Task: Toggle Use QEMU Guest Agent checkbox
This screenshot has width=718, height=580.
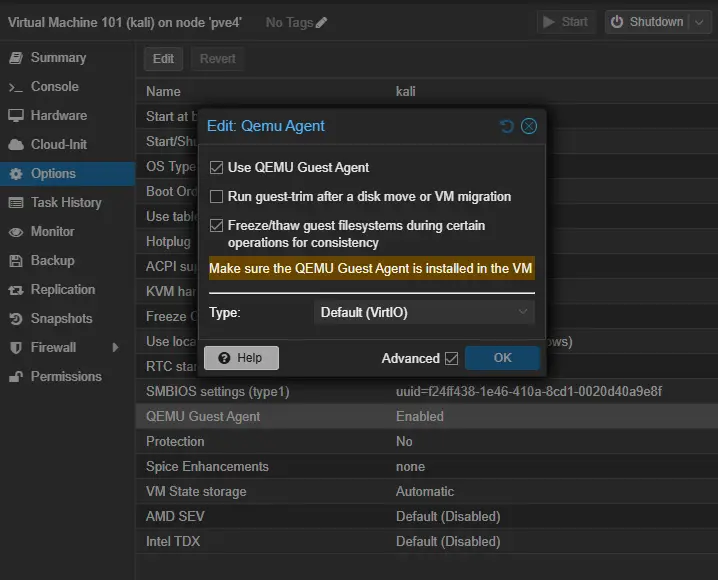Action: point(216,168)
